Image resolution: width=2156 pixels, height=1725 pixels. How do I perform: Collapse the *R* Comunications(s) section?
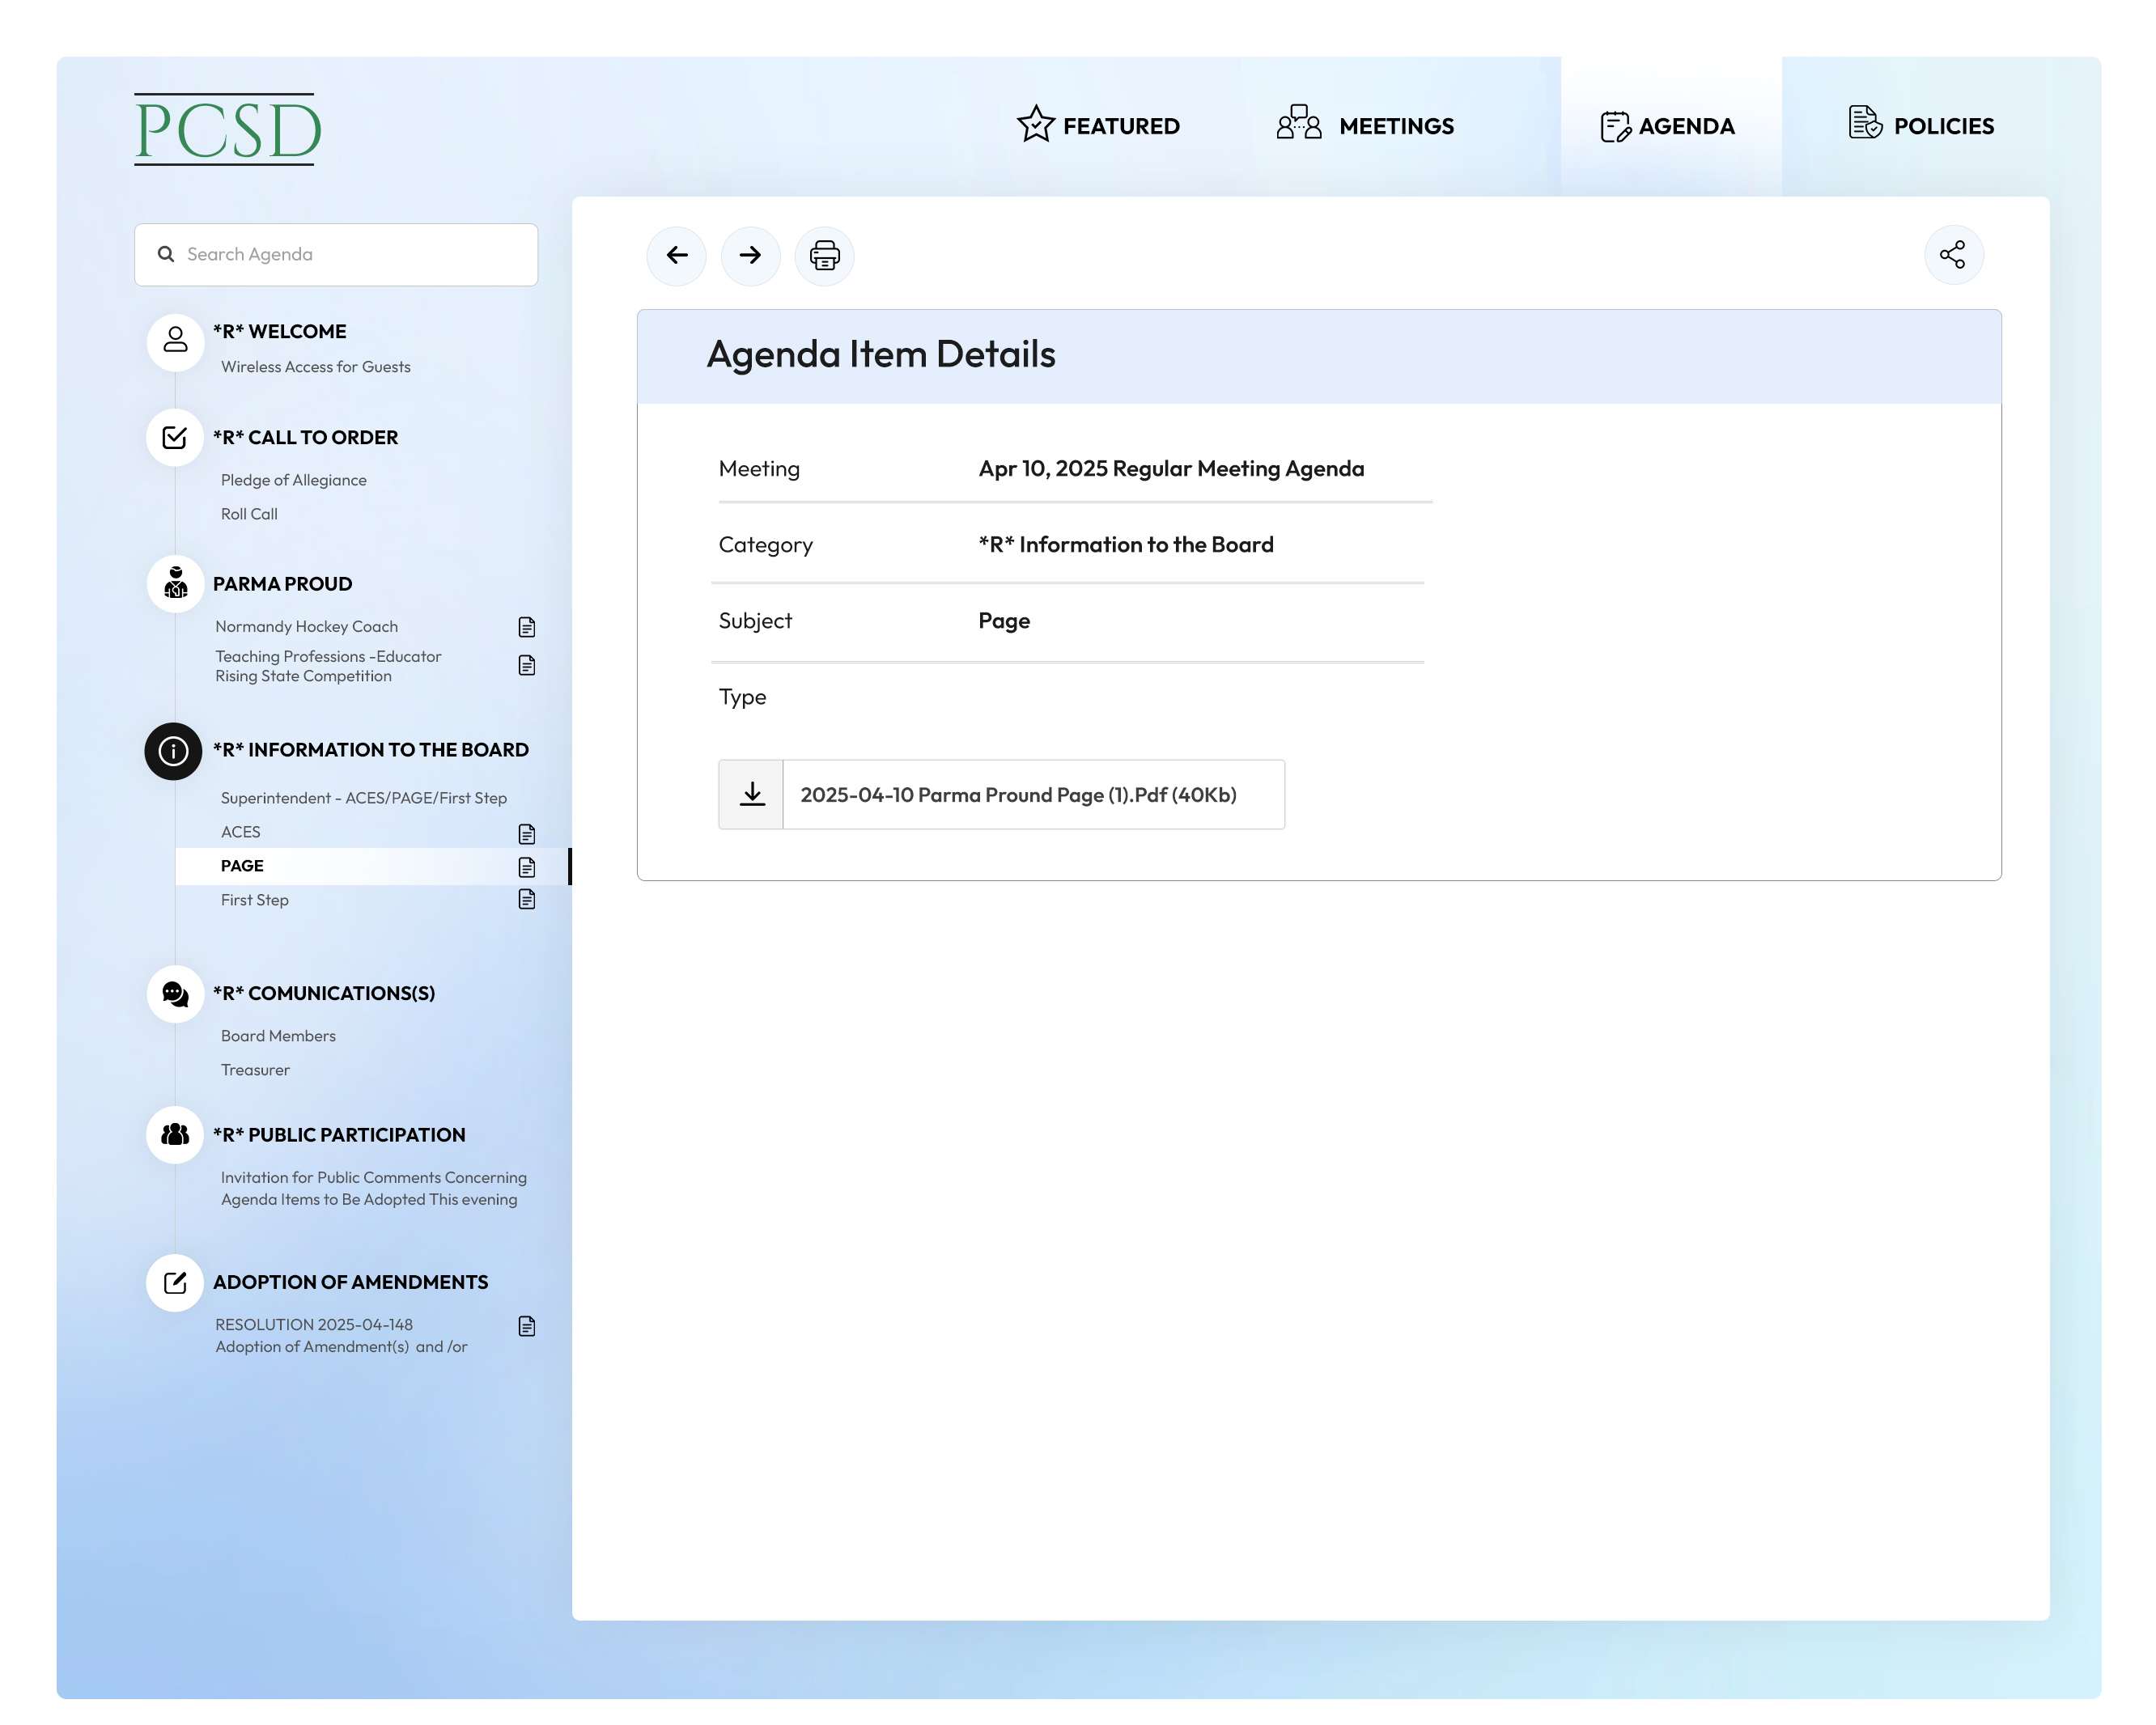click(x=323, y=992)
